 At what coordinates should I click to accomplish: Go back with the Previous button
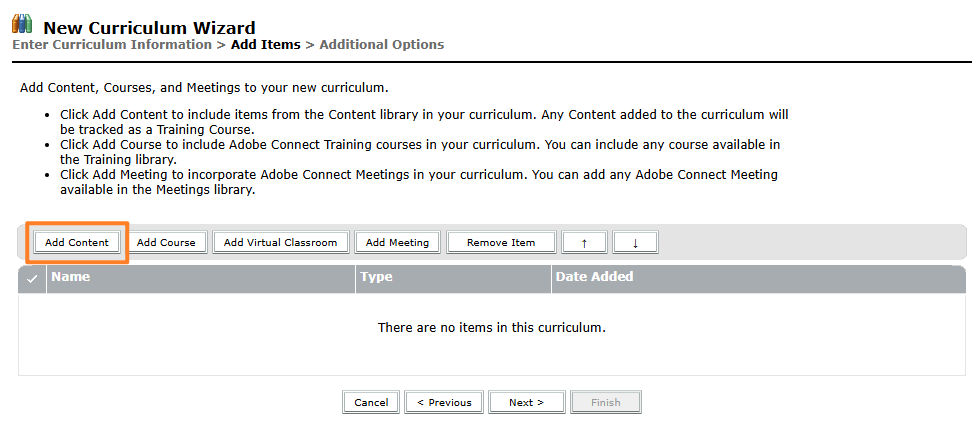(444, 402)
